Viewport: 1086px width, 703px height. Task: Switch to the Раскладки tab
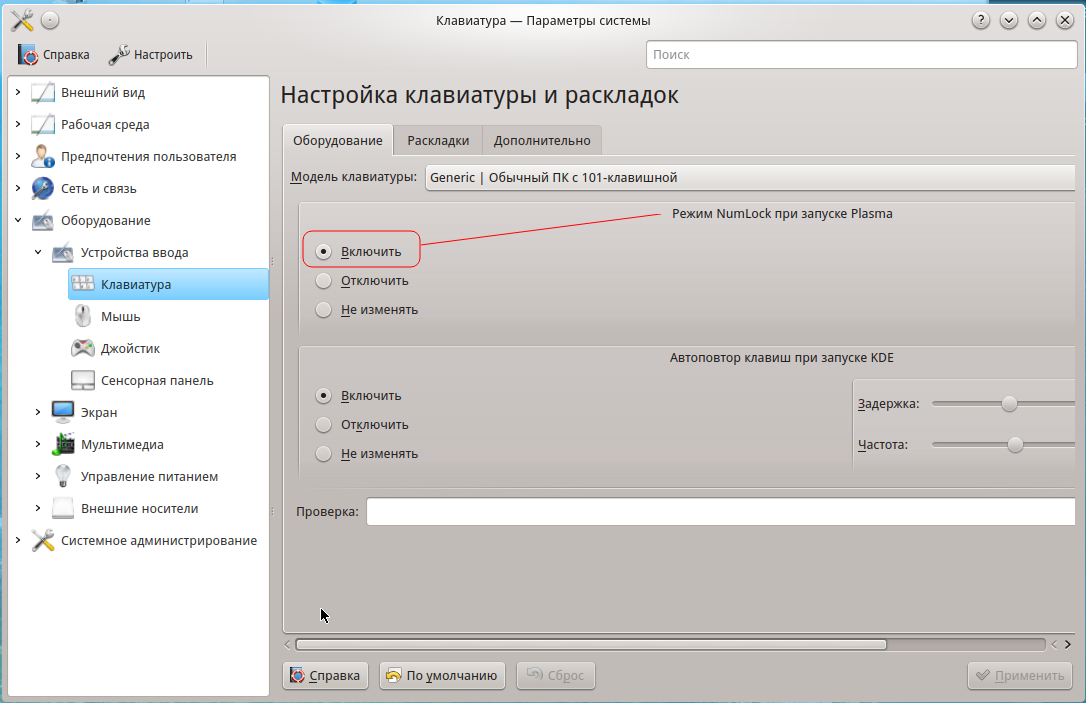[438, 141]
